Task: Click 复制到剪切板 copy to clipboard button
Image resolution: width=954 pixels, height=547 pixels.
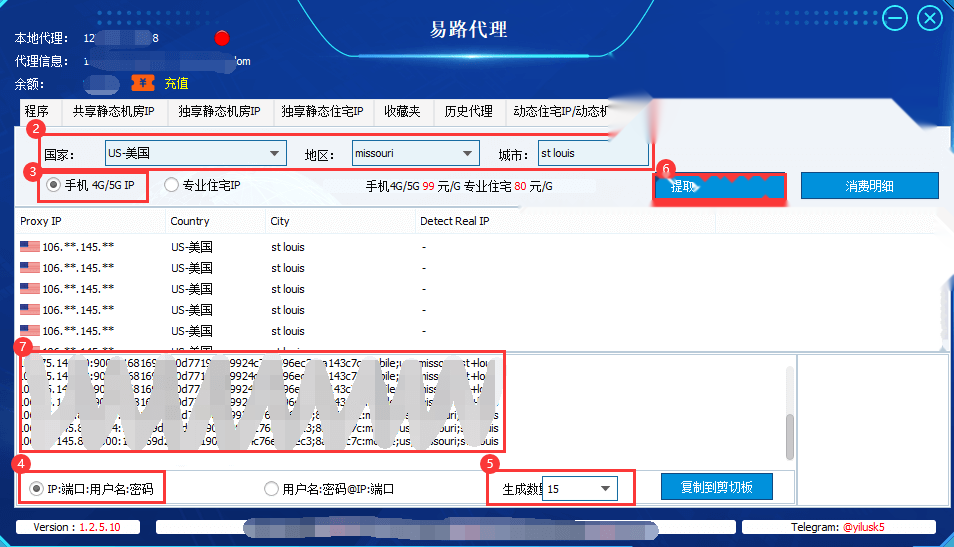Action: pos(717,487)
